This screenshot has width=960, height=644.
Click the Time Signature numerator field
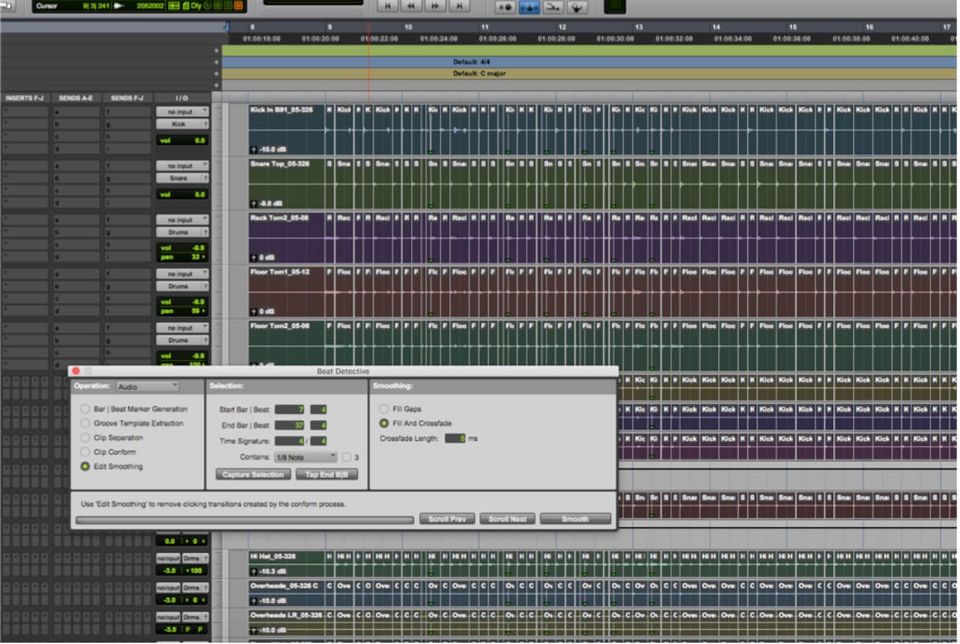(x=290, y=441)
